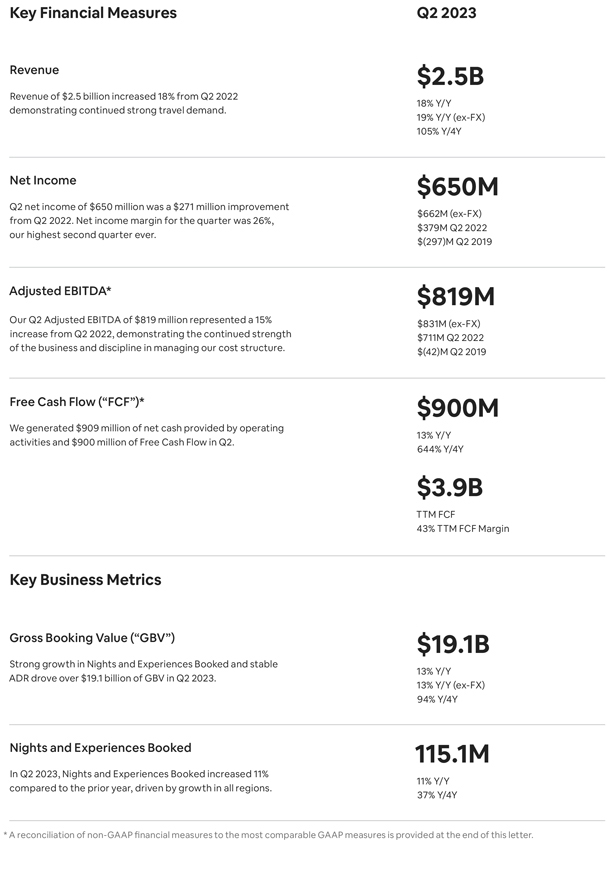This screenshot has height=880, width=607.
Task: Click the non-GAAP reconciliation footnote
Action: [269, 835]
